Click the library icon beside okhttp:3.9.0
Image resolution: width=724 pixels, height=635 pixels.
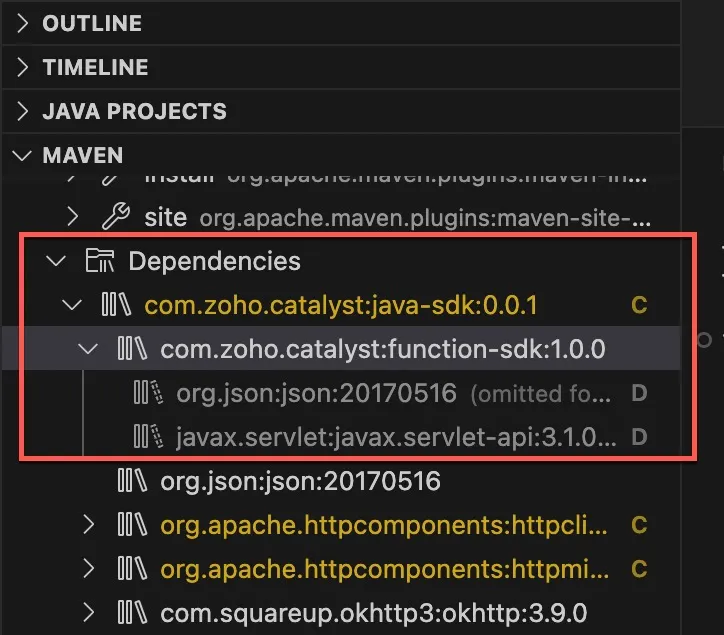pos(133,612)
